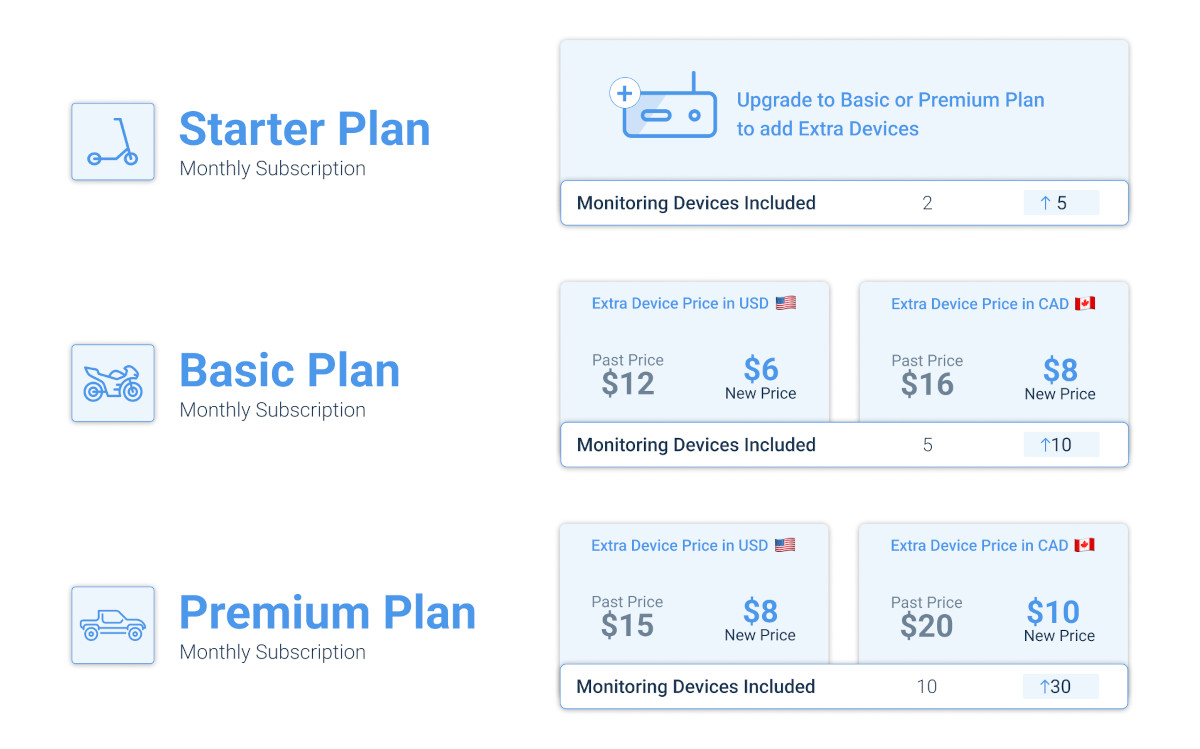This screenshot has width=1200, height=749.
Task: Click the Canada flag in Basic Plan
Action: tap(1085, 303)
